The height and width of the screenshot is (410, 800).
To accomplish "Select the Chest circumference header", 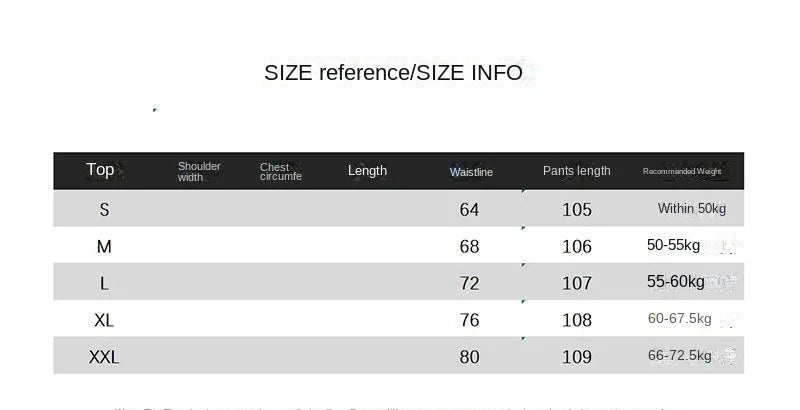I will [x=281, y=172].
